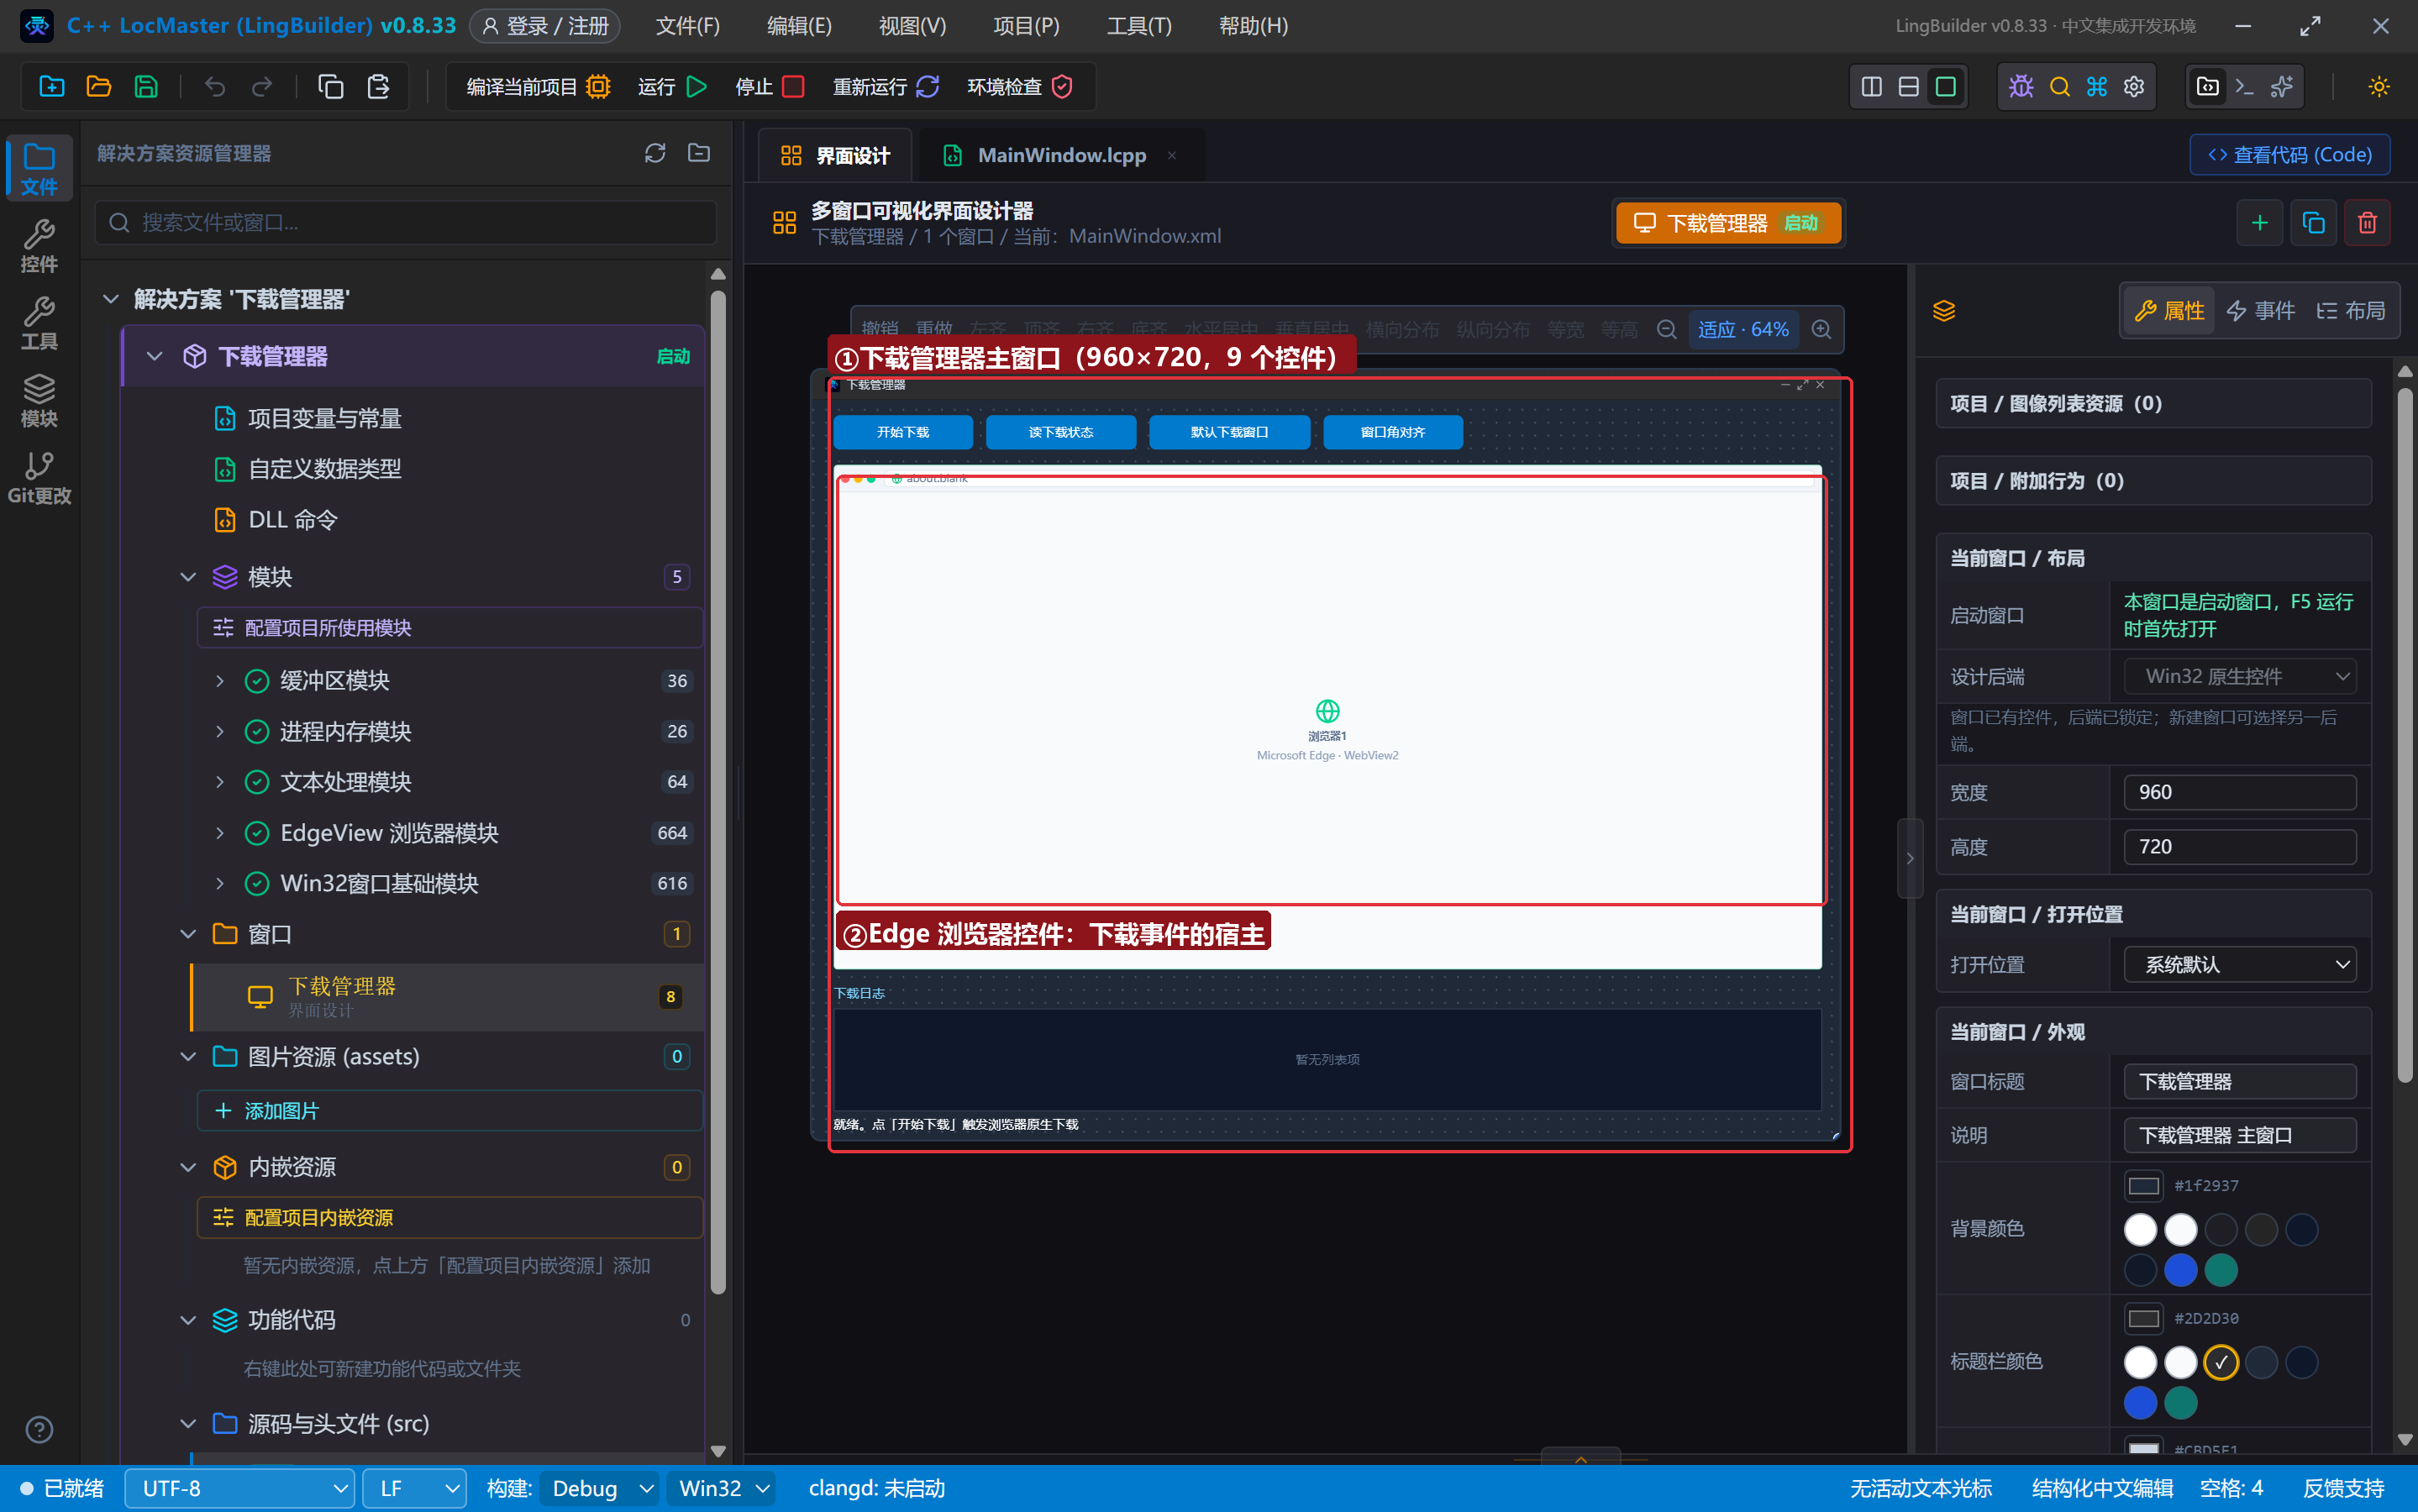Click the View Code (查看代码) button
Image resolution: width=2418 pixels, height=1512 pixels.
click(2289, 155)
